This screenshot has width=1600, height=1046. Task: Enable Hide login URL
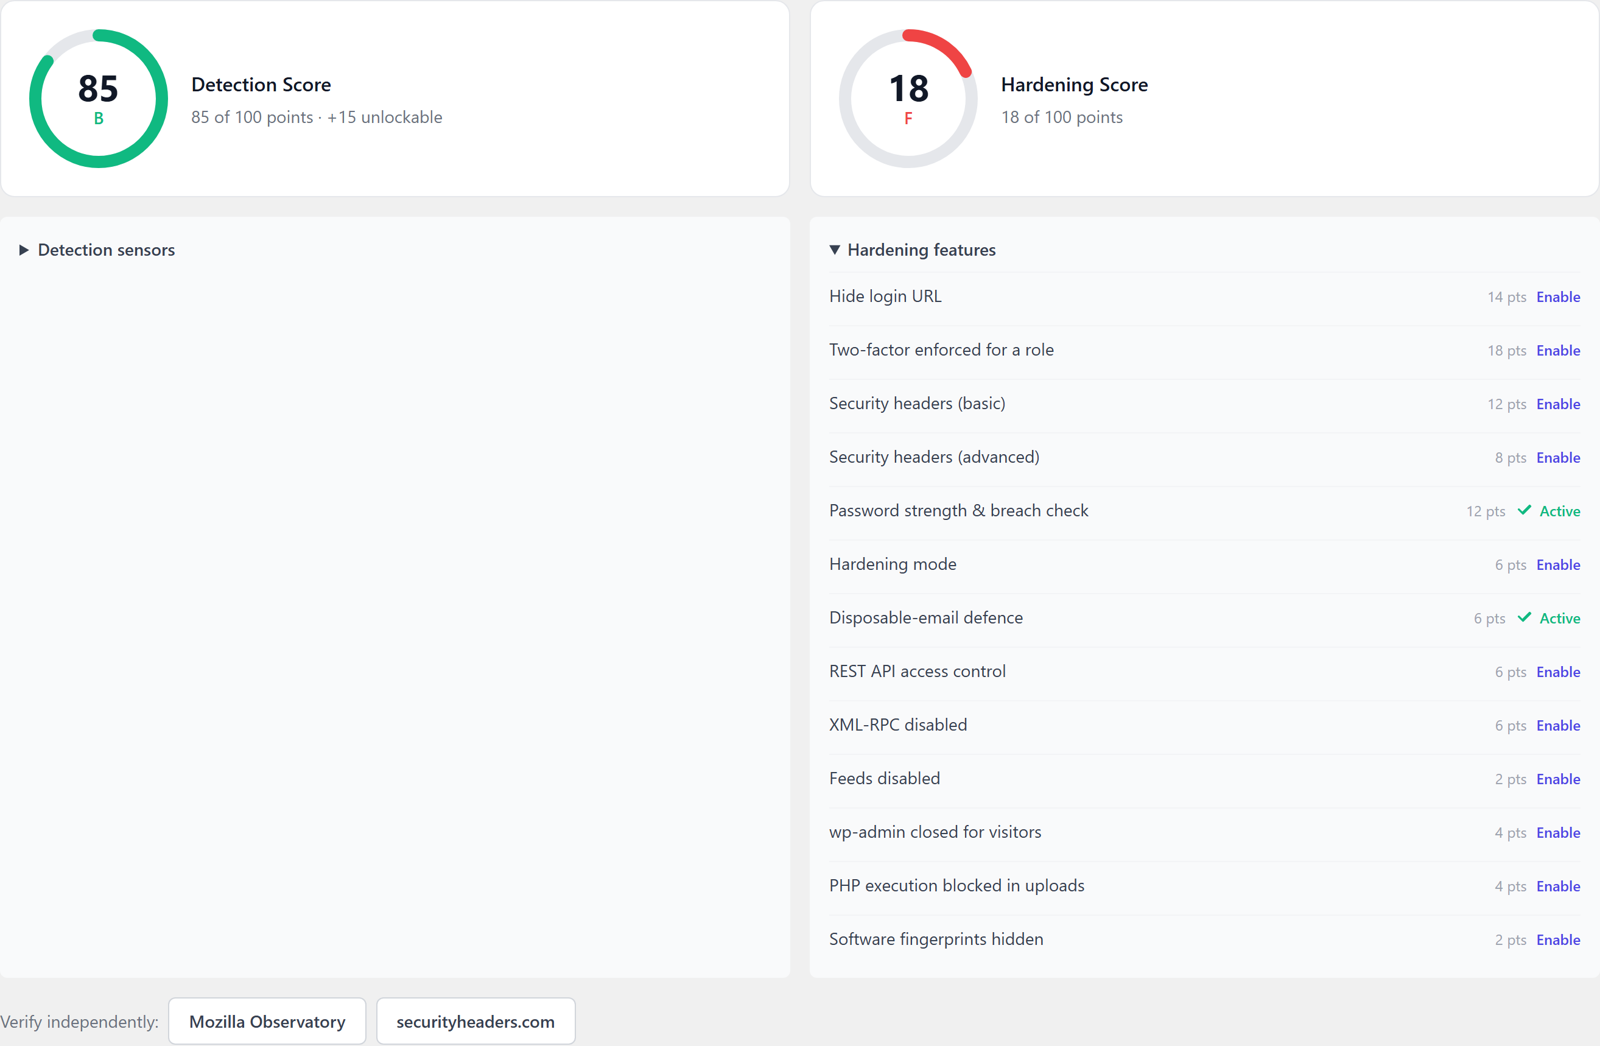(x=1558, y=297)
